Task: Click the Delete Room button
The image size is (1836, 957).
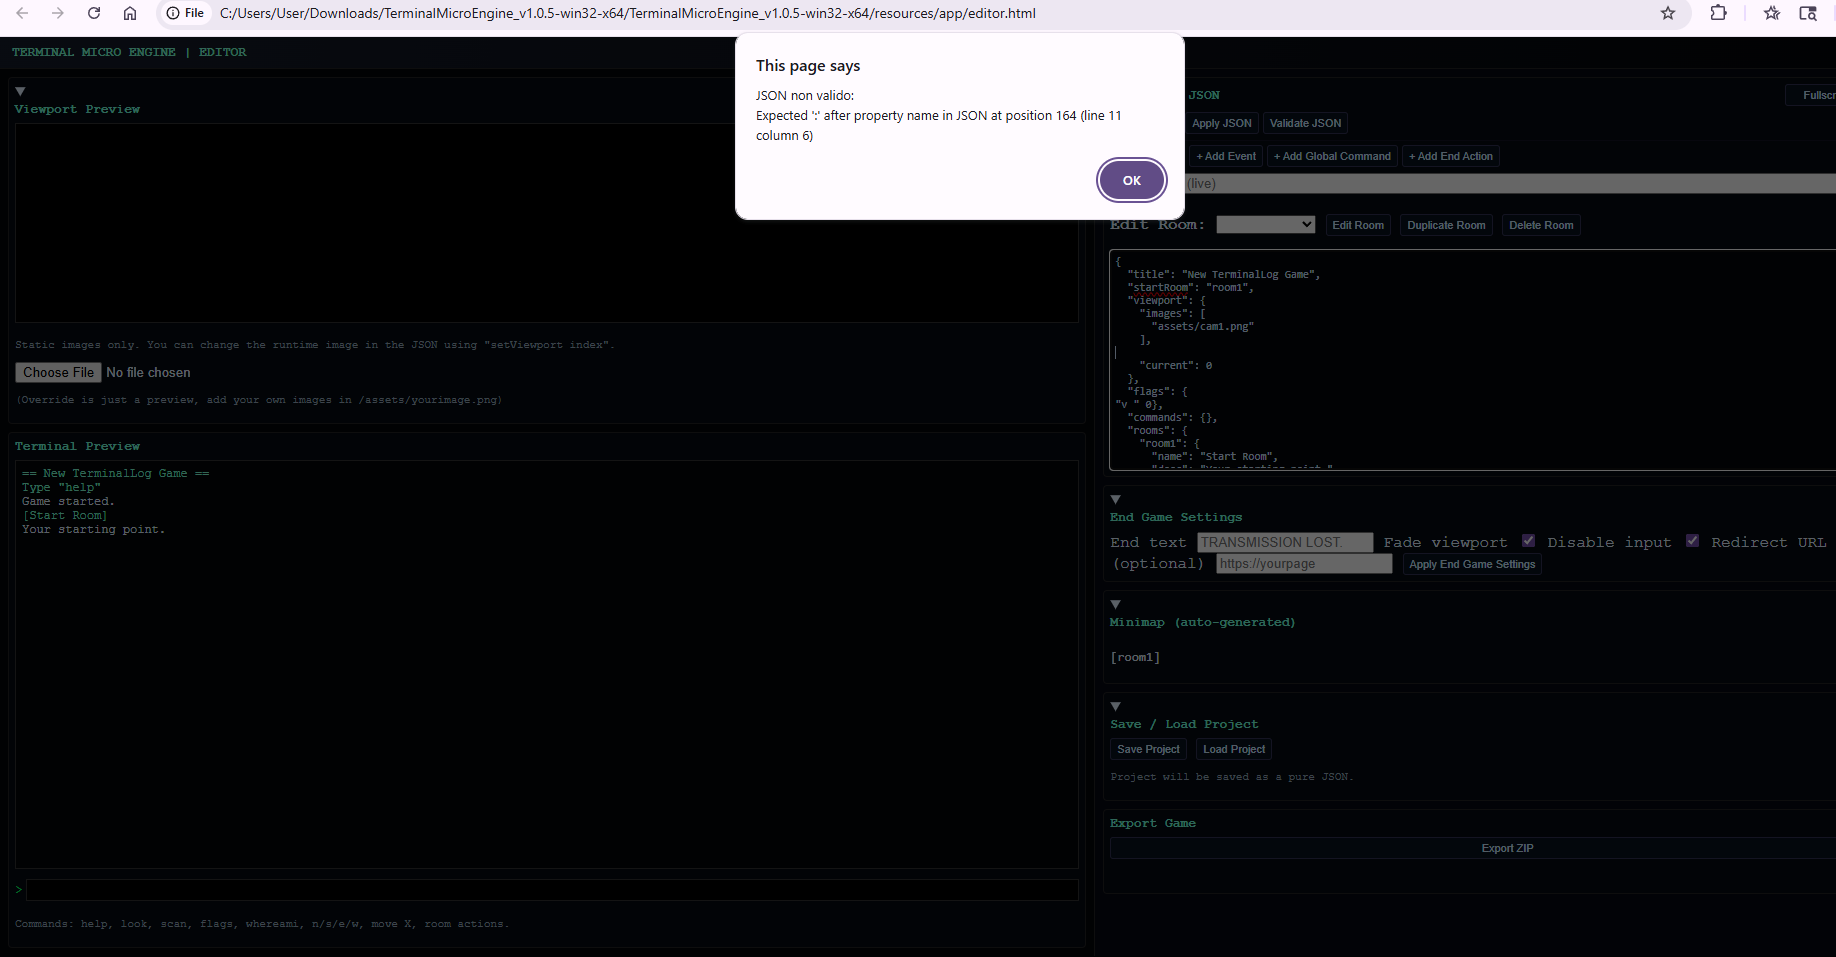Action: pos(1541,225)
